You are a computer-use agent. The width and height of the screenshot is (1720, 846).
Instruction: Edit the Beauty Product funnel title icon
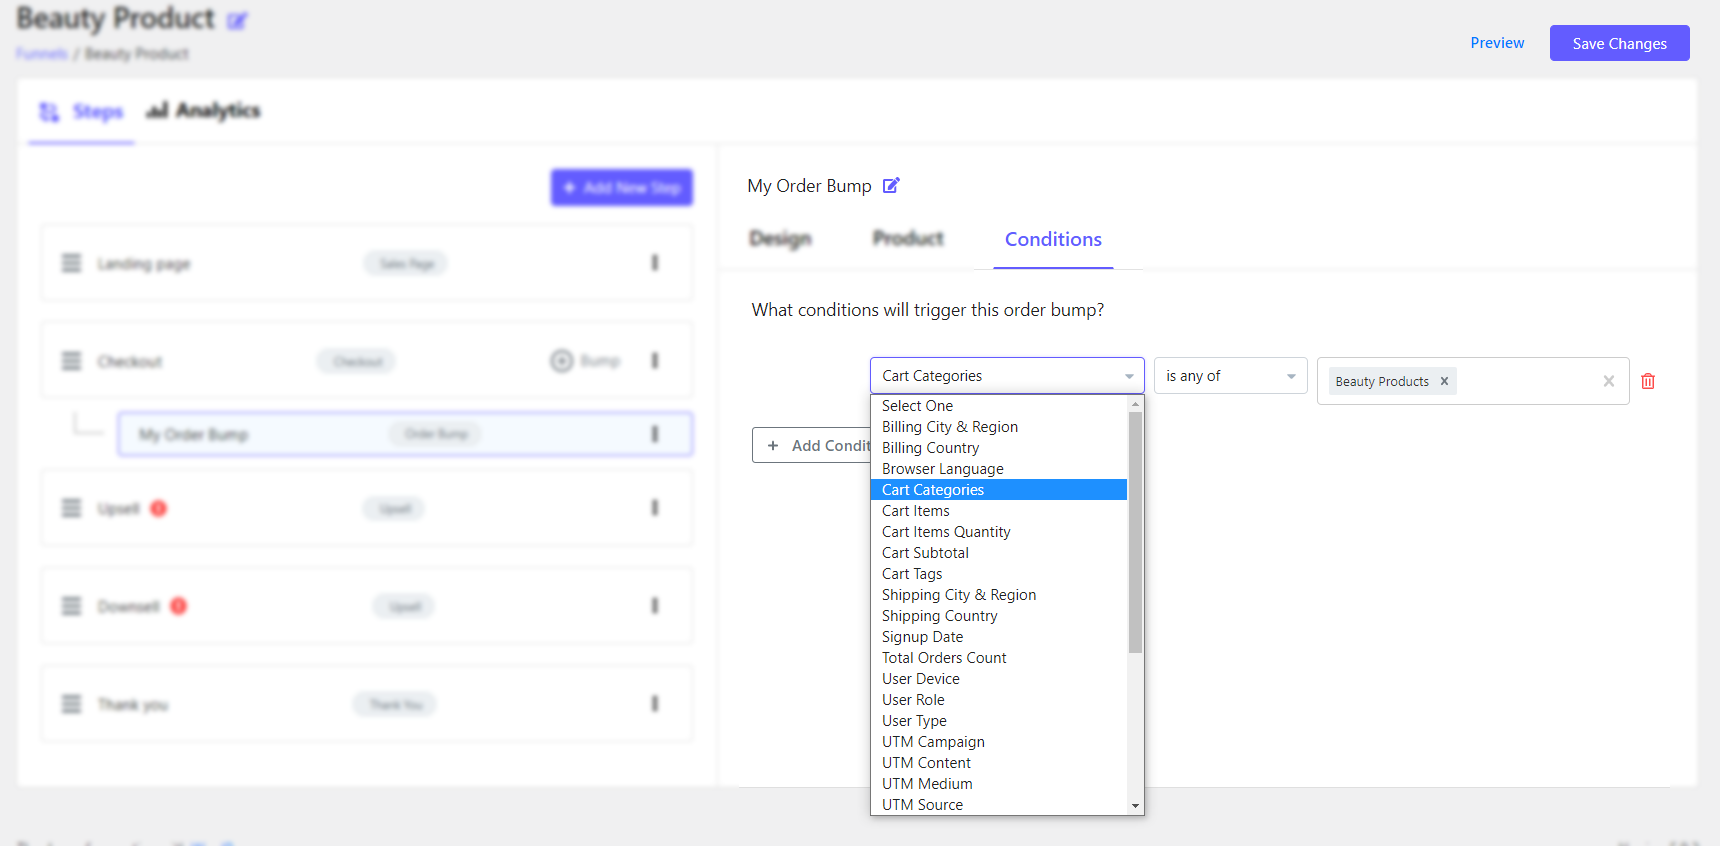click(237, 21)
